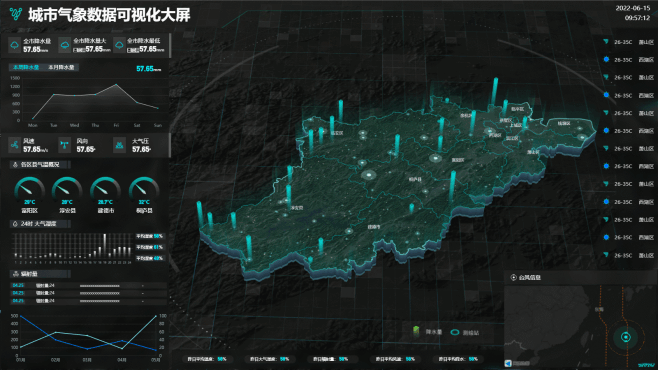Select the 钱塘区 label on the 3D map
Viewport: 658px width, 370px height.
tap(564, 123)
